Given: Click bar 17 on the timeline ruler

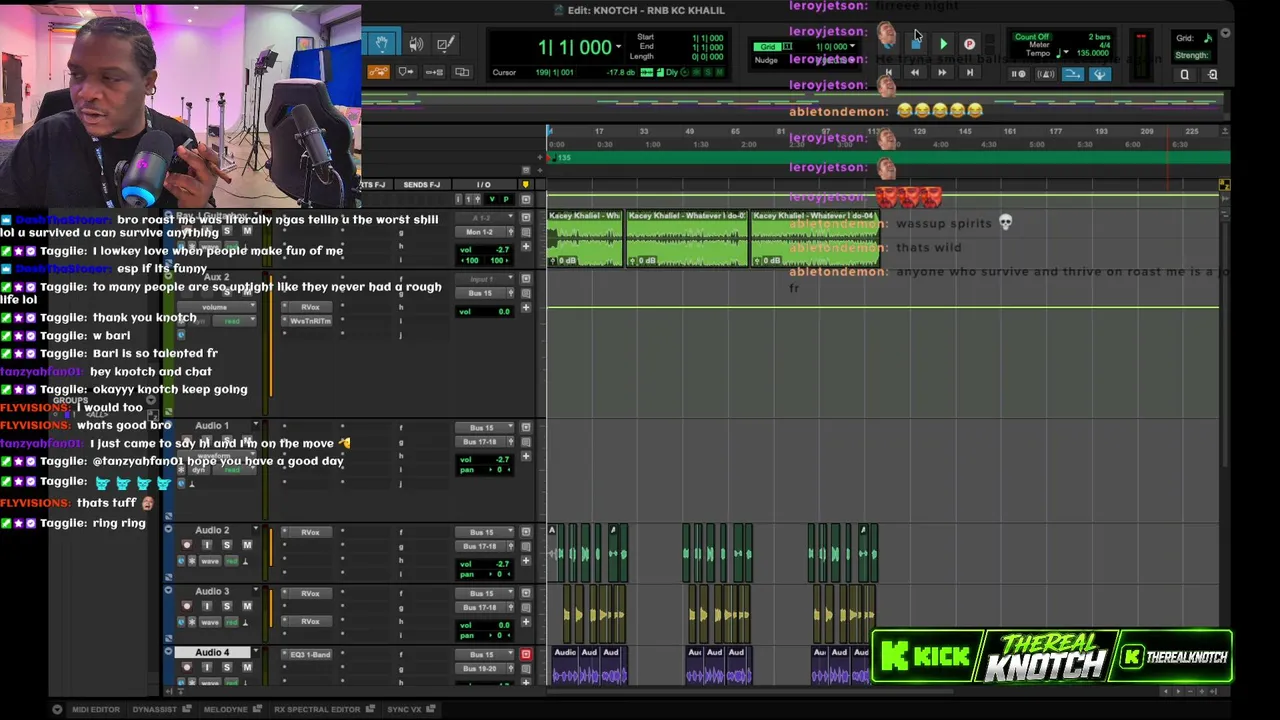Looking at the screenshot, I should pos(599,131).
